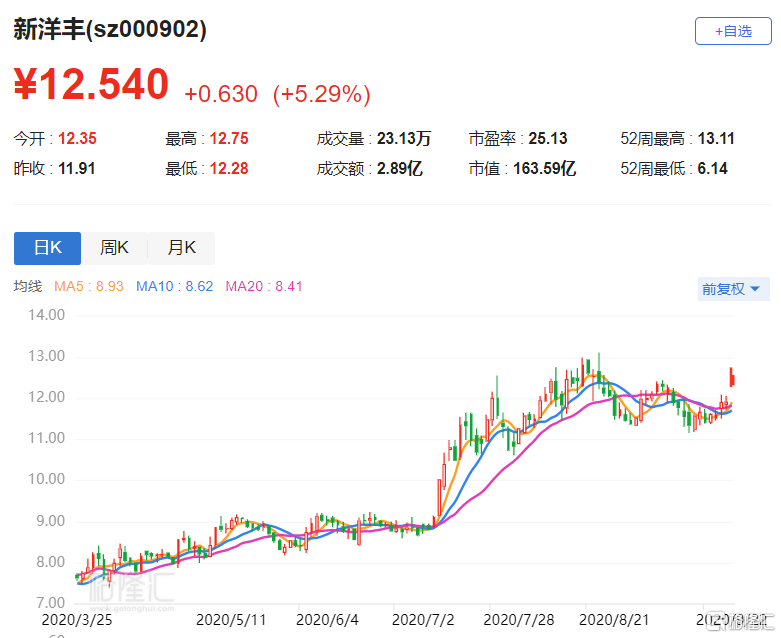Click the 8.00 price axis label
781x638 pixels.
tap(50, 562)
